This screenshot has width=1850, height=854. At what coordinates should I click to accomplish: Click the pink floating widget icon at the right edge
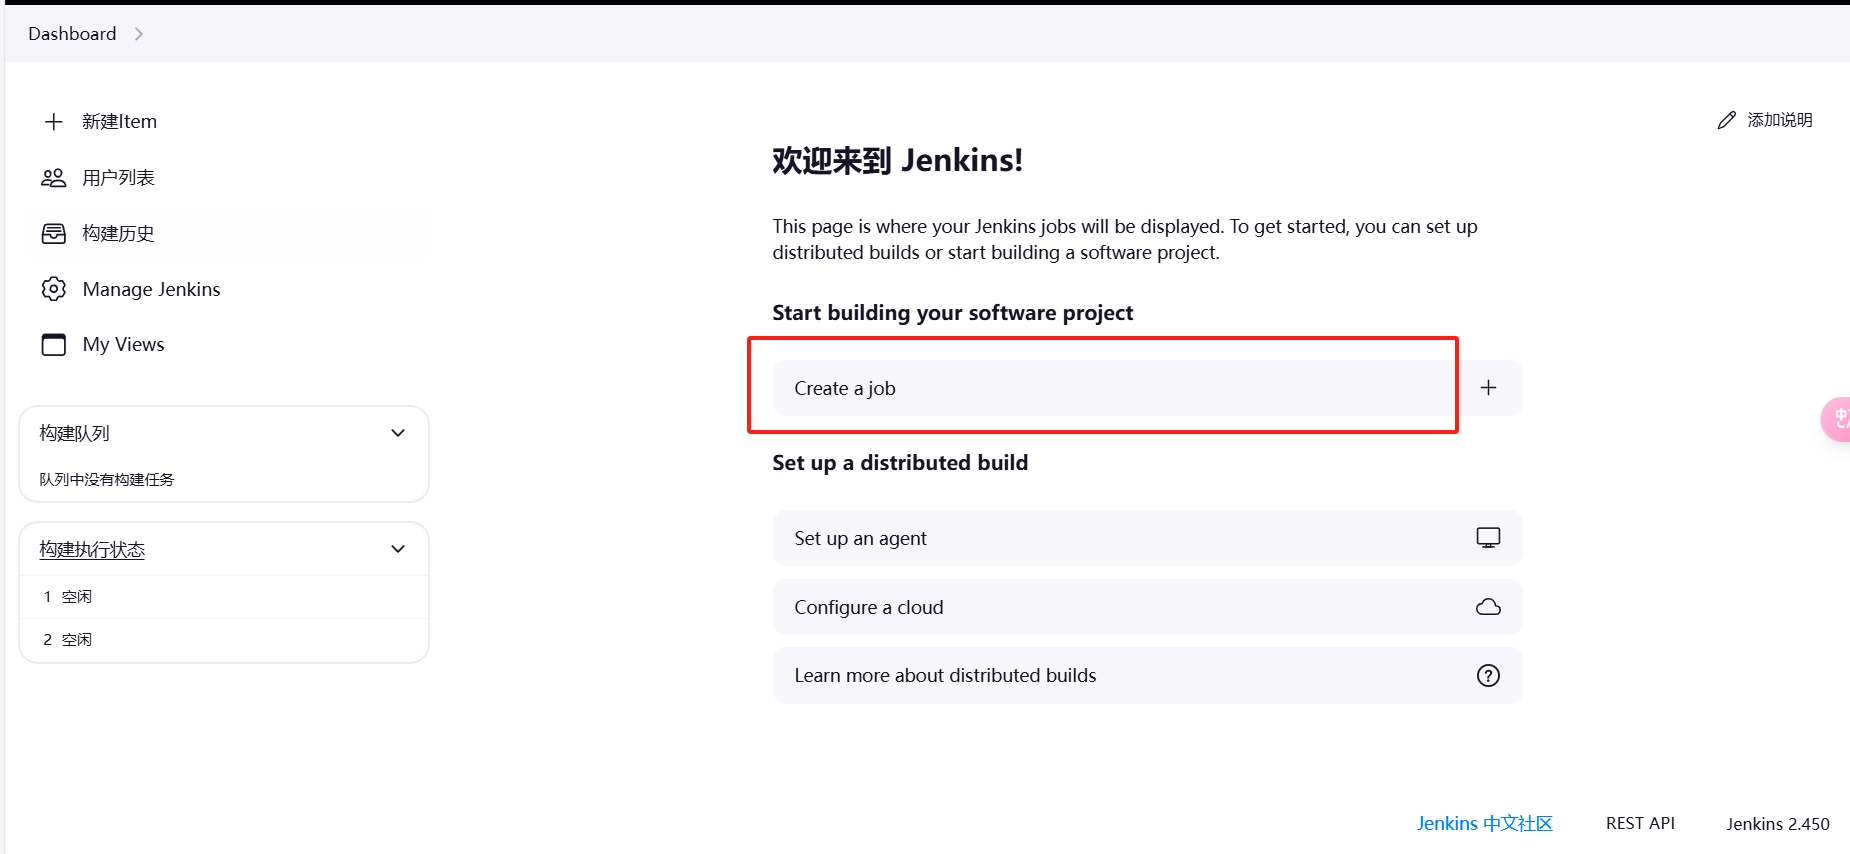(x=1836, y=419)
